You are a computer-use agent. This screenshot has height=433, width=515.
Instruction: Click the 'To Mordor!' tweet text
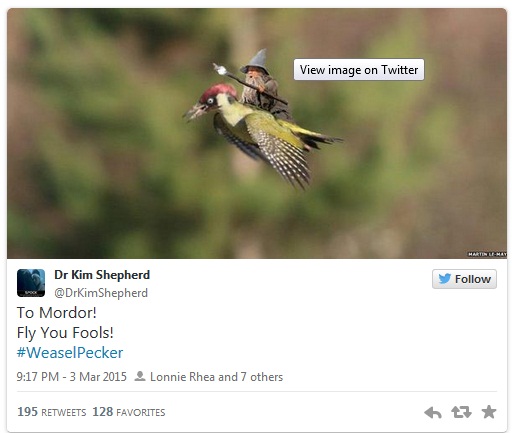click(x=57, y=313)
